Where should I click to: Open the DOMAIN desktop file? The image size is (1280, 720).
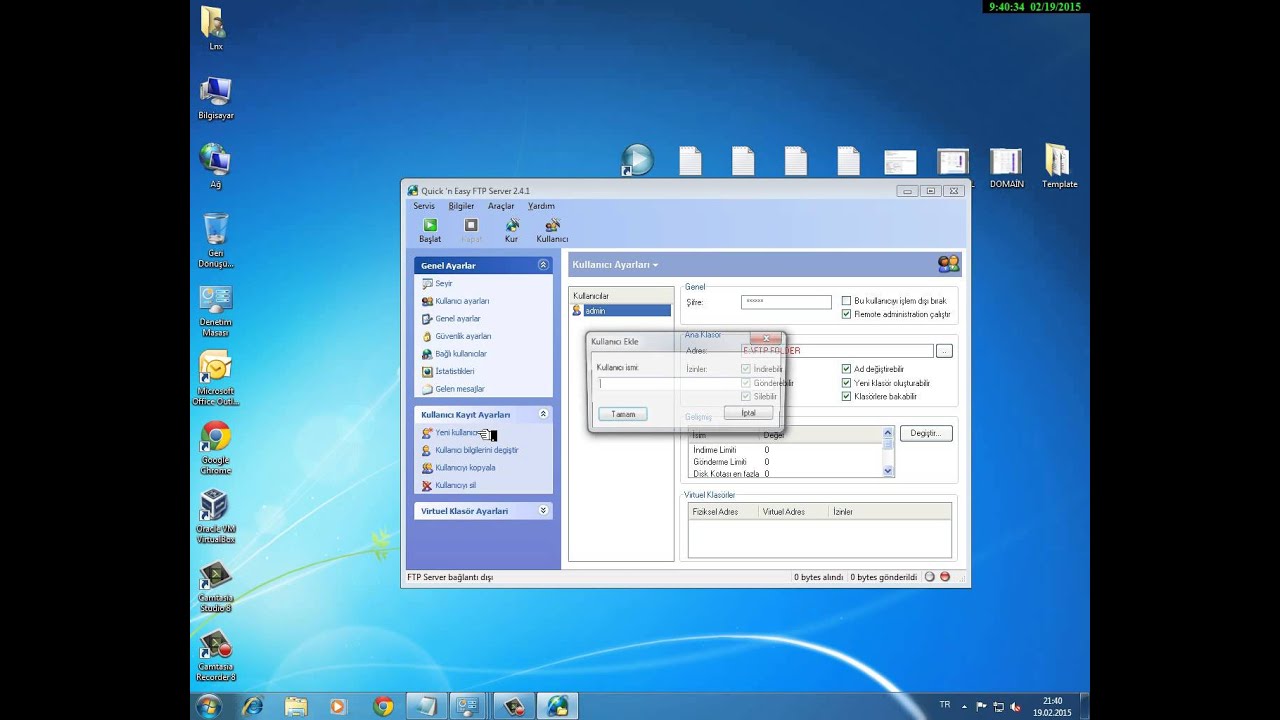(1006, 167)
